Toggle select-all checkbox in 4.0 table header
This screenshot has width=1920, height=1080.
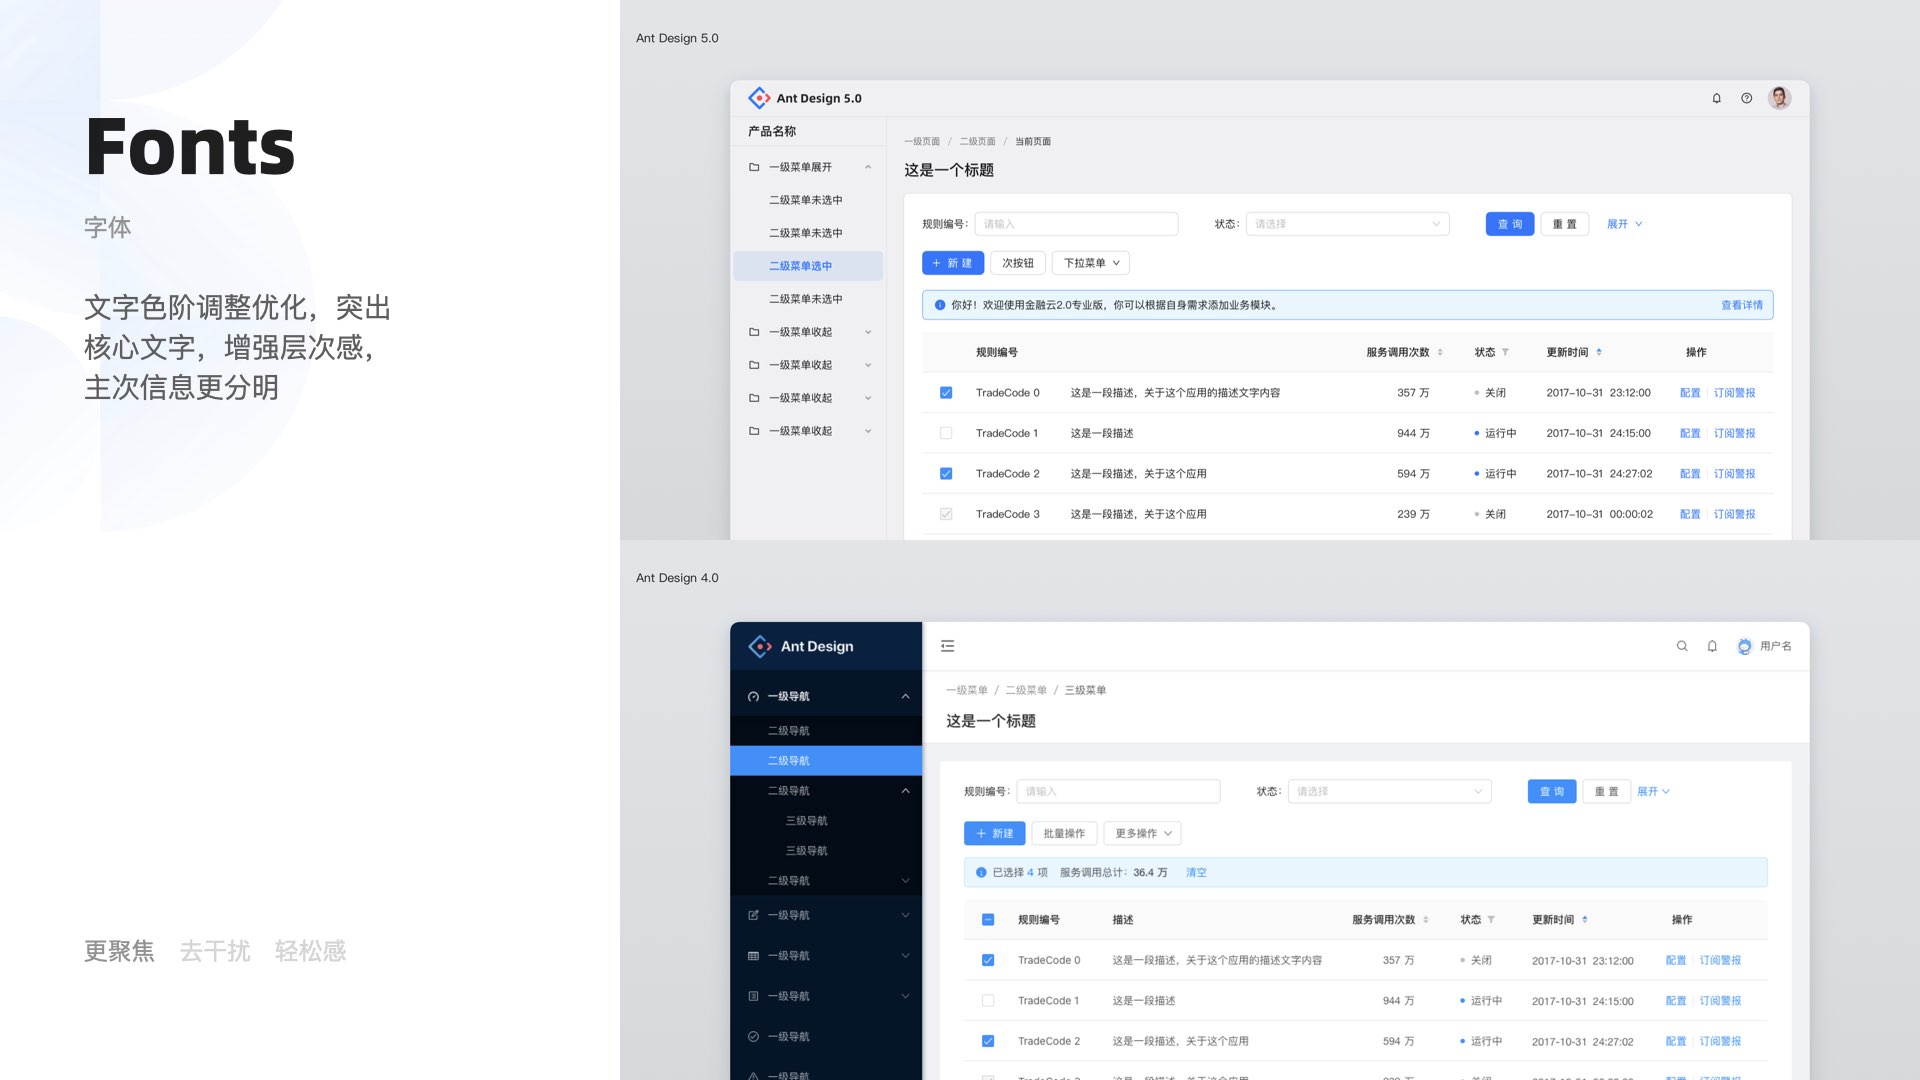pyautogui.click(x=988, y=919)
